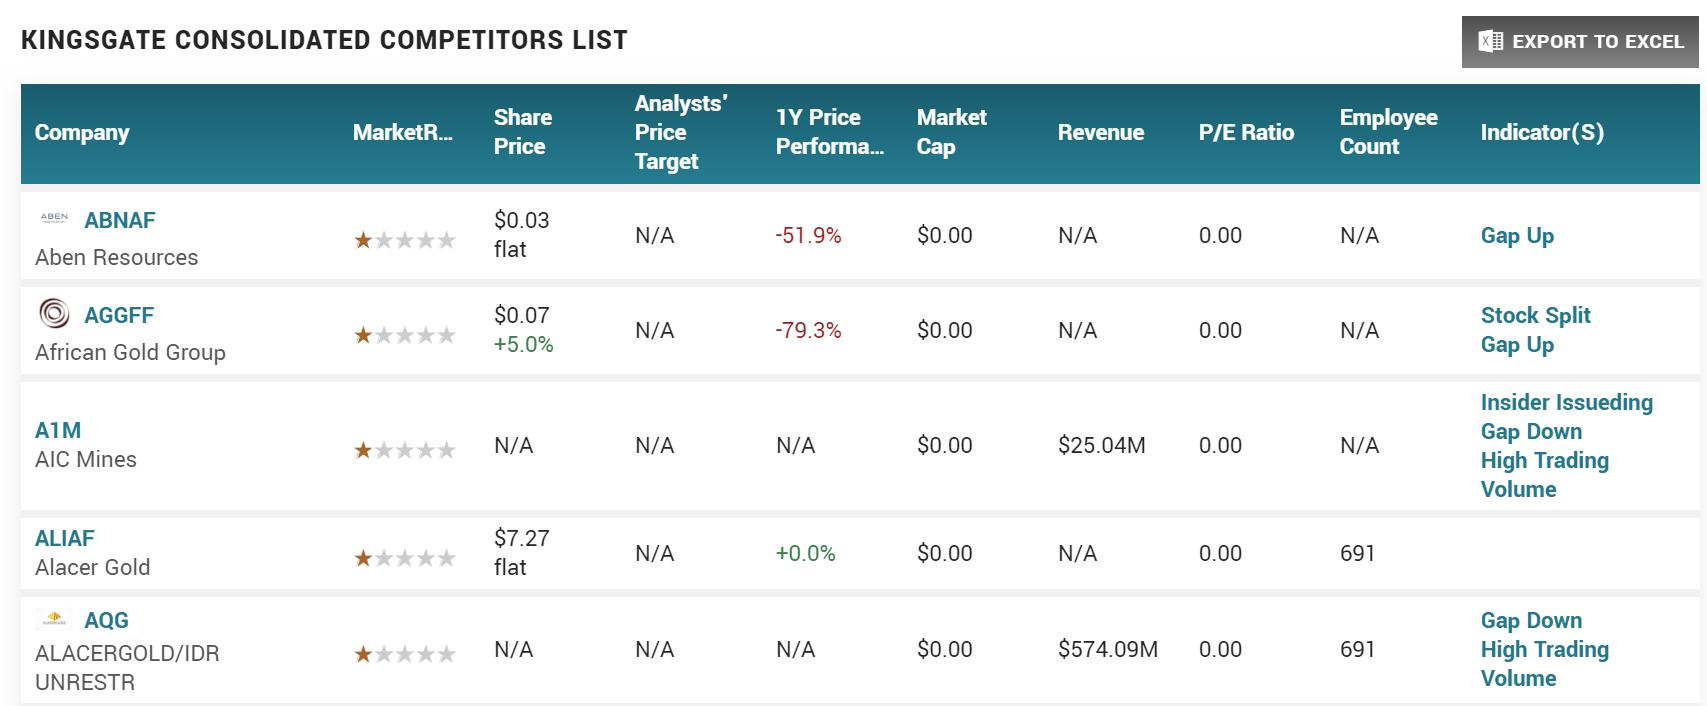The height and width of the screenshot is (706, 1707).
Task: Click the star rating for Aben Resources
Action: 405,240
